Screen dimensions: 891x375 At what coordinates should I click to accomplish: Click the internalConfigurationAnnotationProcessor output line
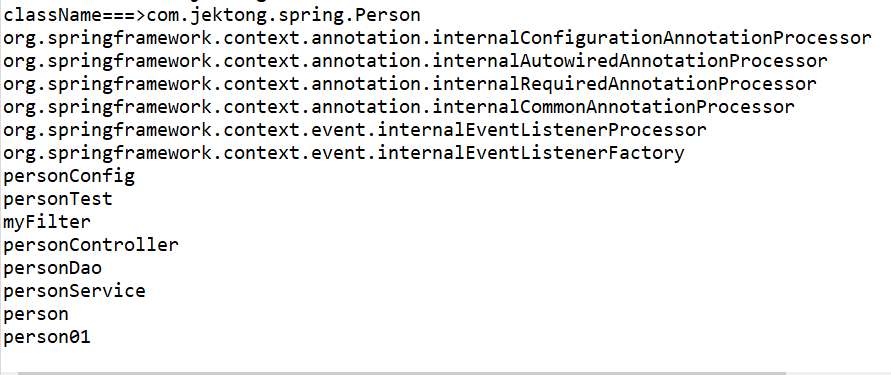tap(437, 38)
